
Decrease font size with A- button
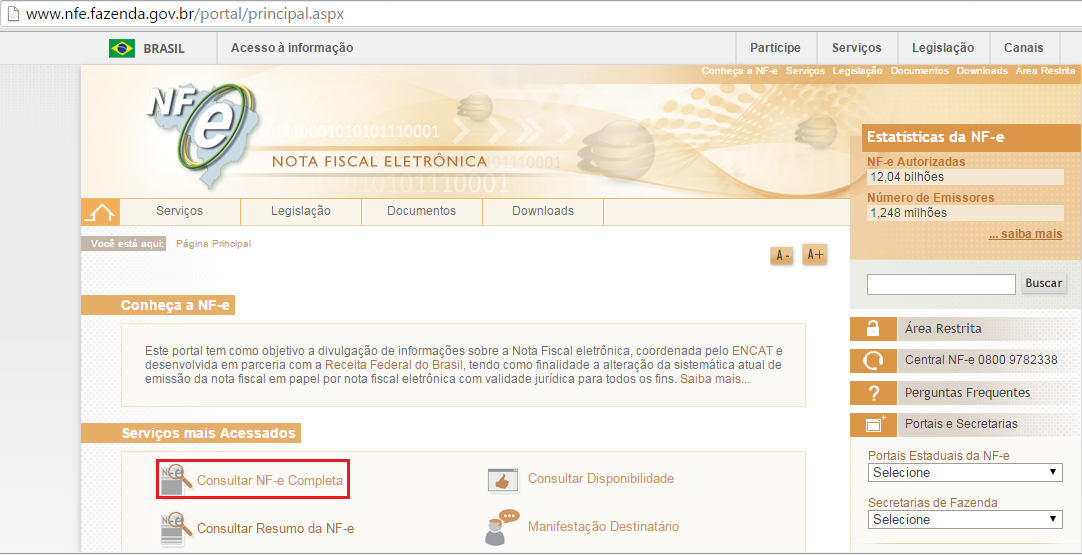(x=782, y=255)
